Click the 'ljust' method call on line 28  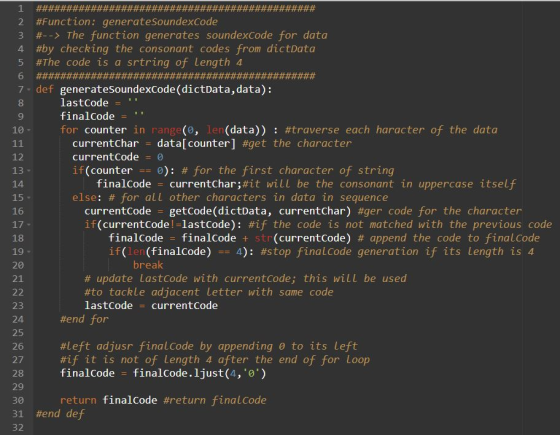[x=209, y=374]
